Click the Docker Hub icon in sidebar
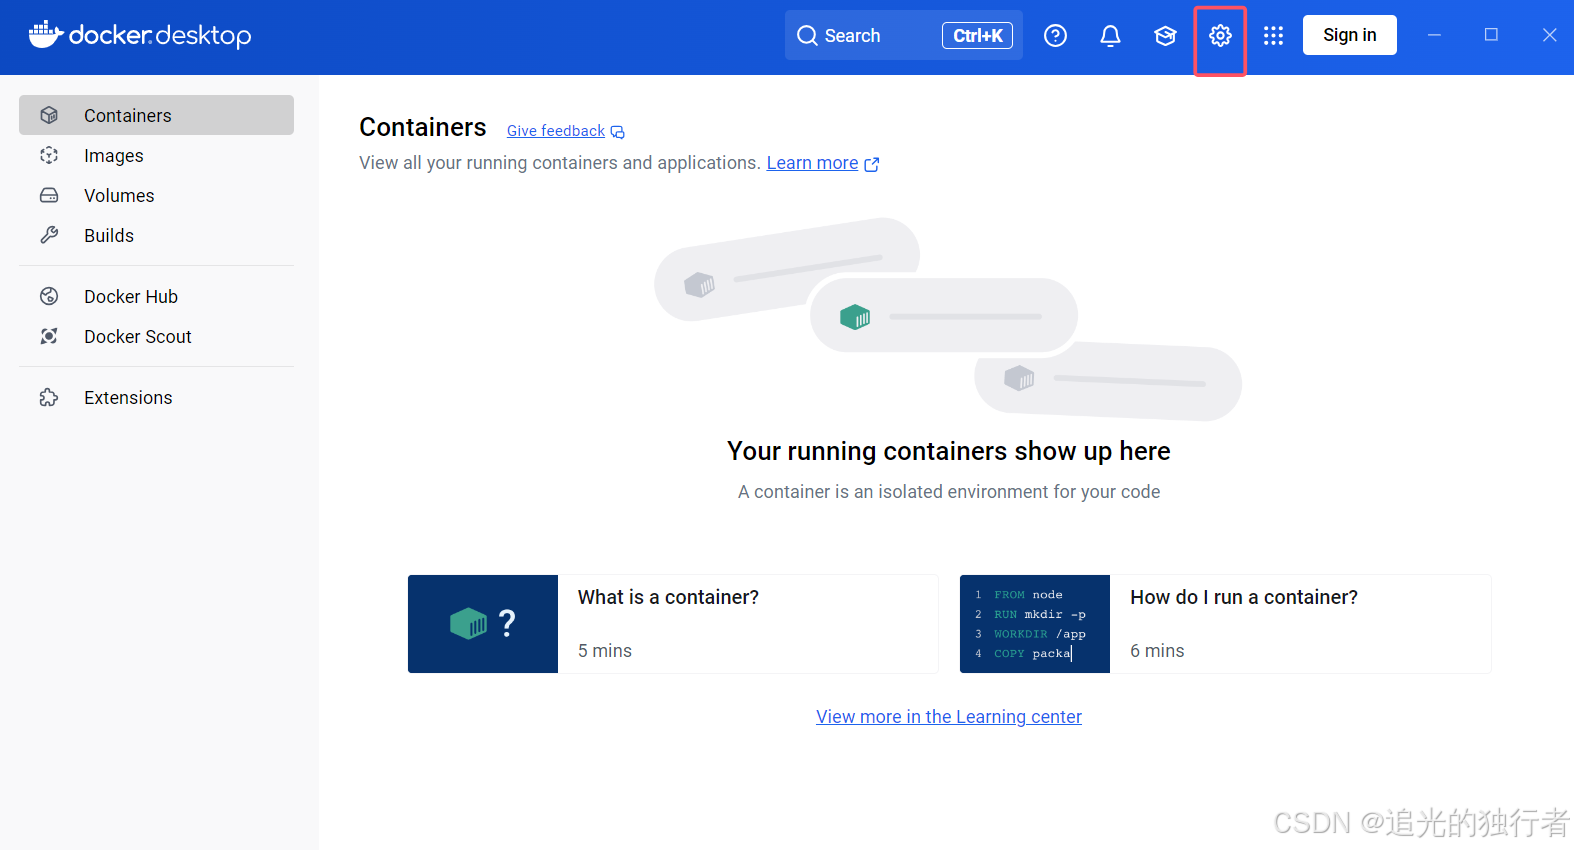 coord(49,296)
